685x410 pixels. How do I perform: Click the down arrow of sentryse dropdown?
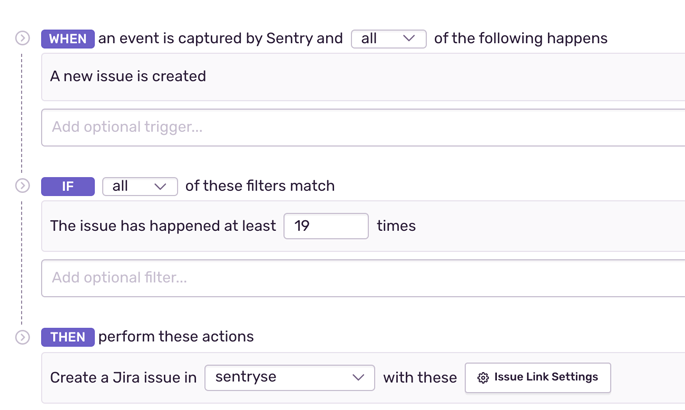point(358,378)
